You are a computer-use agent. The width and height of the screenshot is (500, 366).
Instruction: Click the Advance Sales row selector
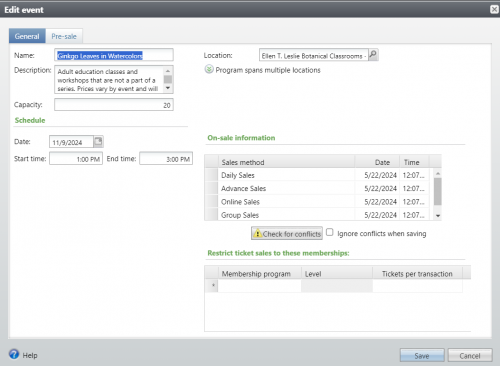(x=211, y=188)
